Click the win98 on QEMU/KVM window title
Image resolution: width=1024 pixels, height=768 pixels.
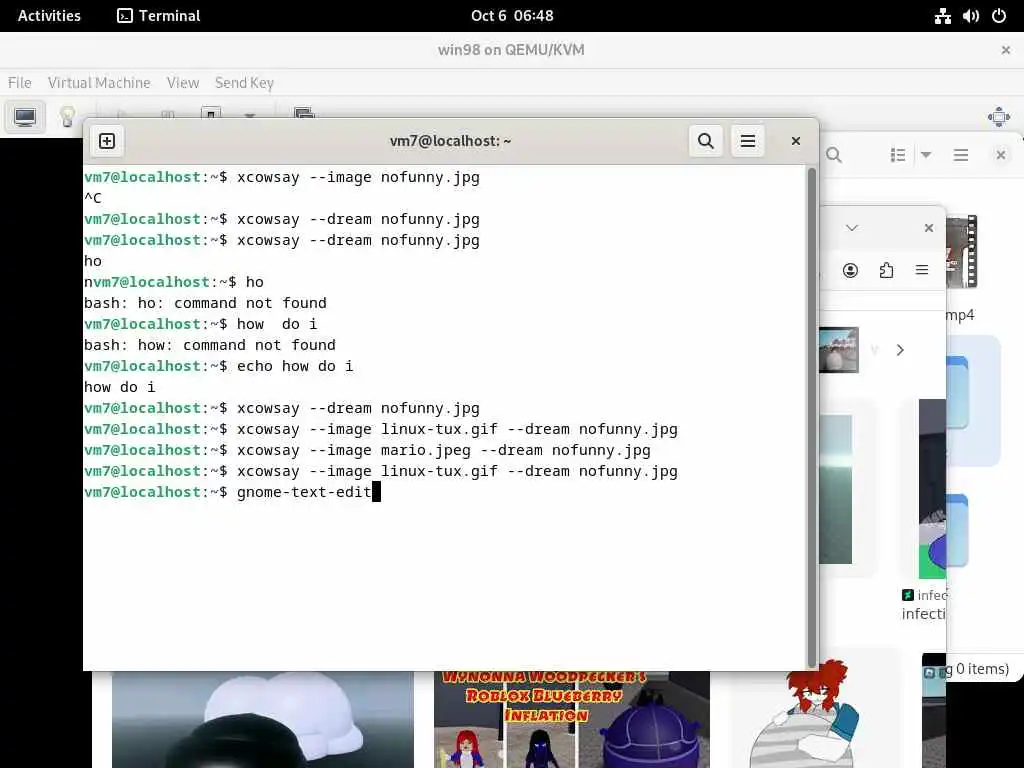tap(511, 50)
